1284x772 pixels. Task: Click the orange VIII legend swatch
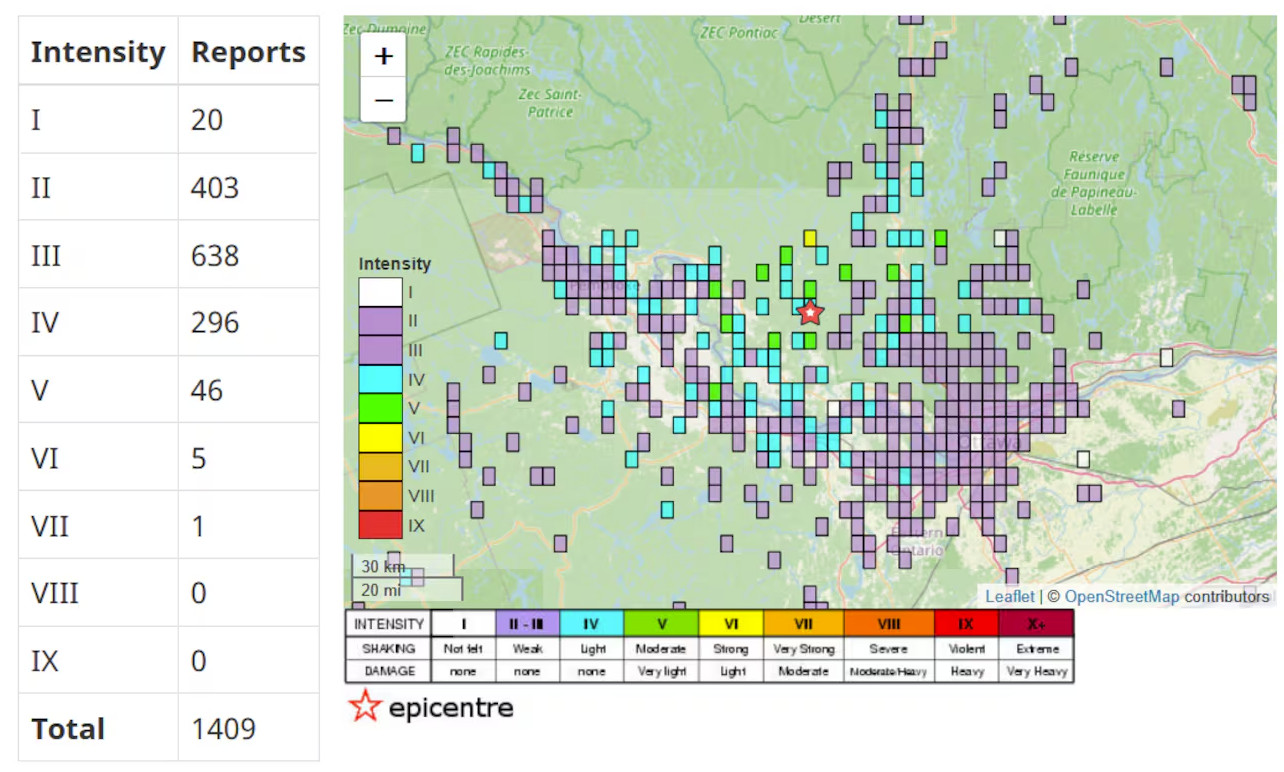(380, 495)
